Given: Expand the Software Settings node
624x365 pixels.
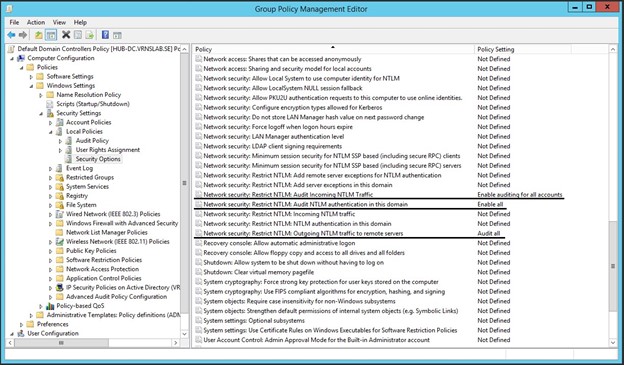Looking at the screenshot, I should click(x=31, y=76).
